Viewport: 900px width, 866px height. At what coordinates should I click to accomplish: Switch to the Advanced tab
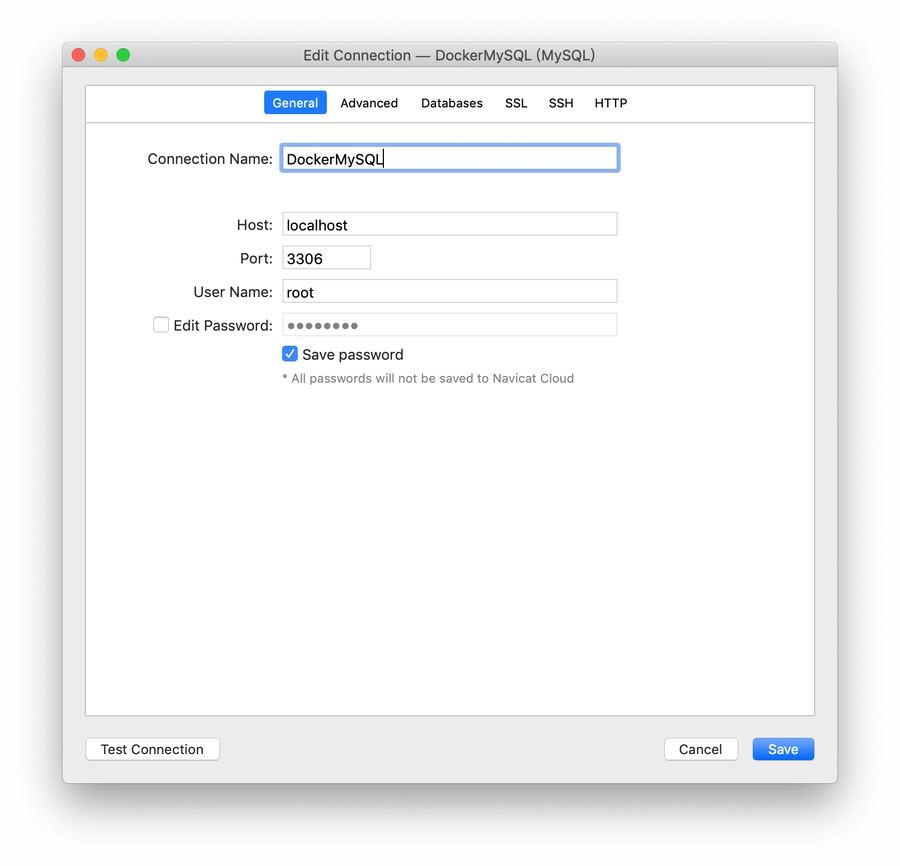[369, 103]
